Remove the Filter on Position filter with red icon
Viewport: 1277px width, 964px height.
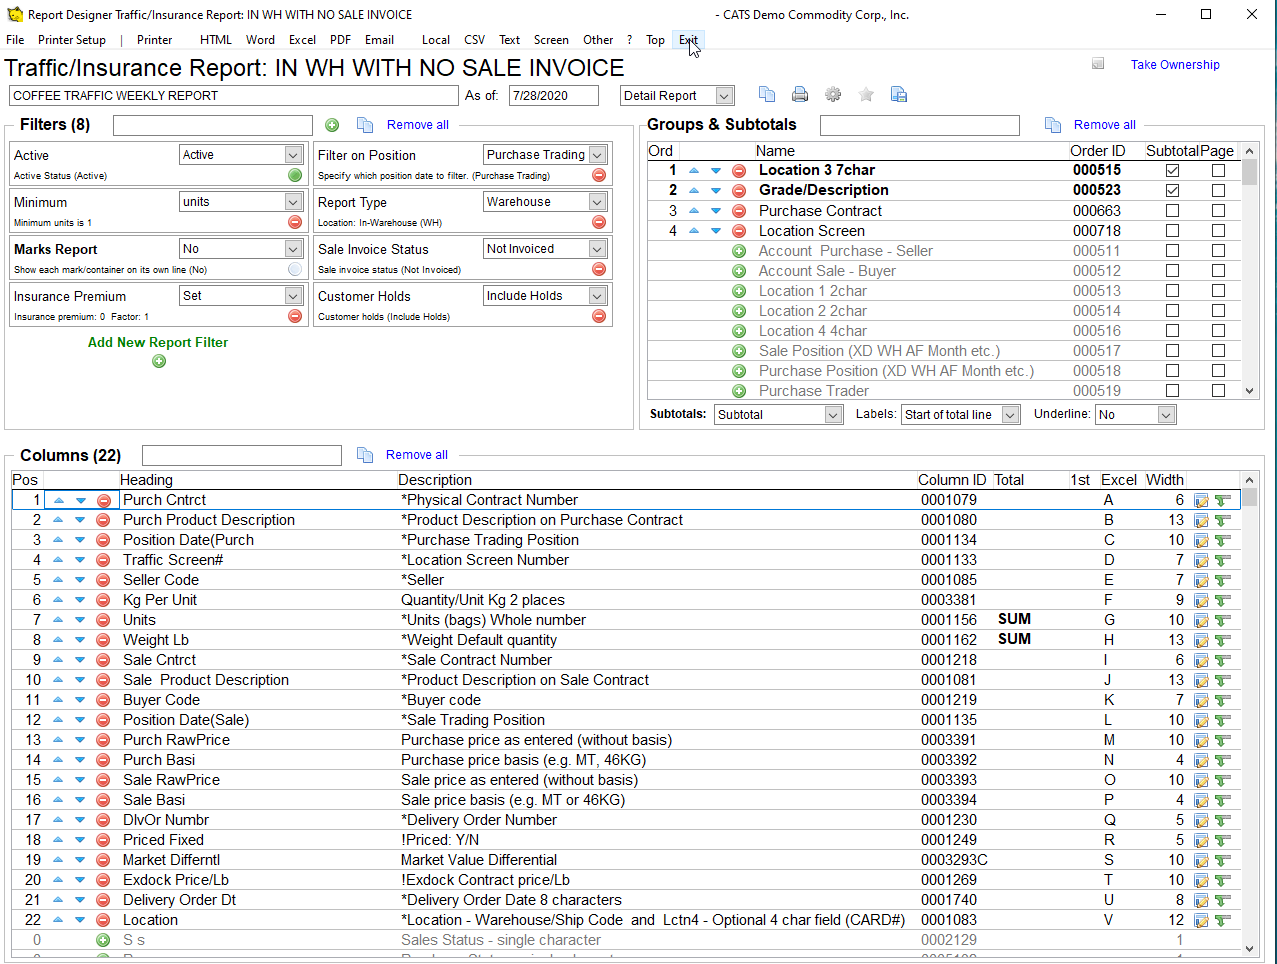[x=599, y=175]
